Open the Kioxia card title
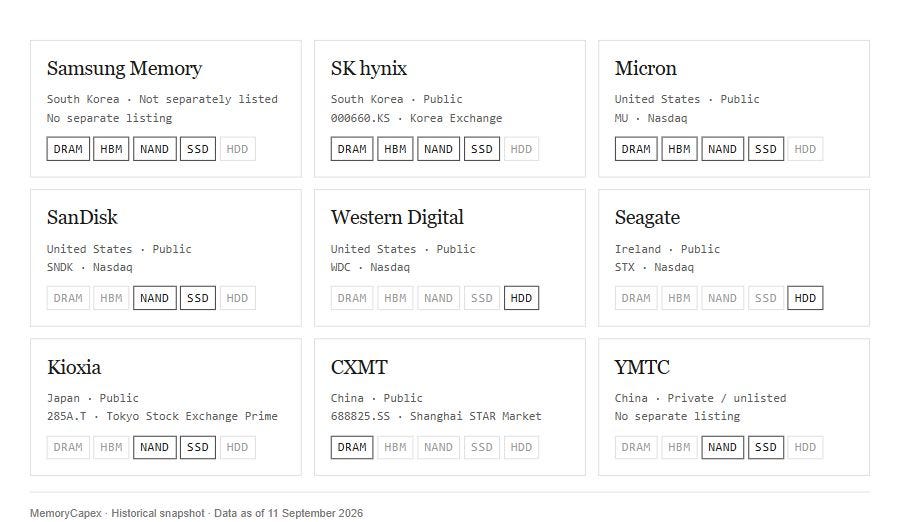This screenshot has height=522, width=900. 74,367
